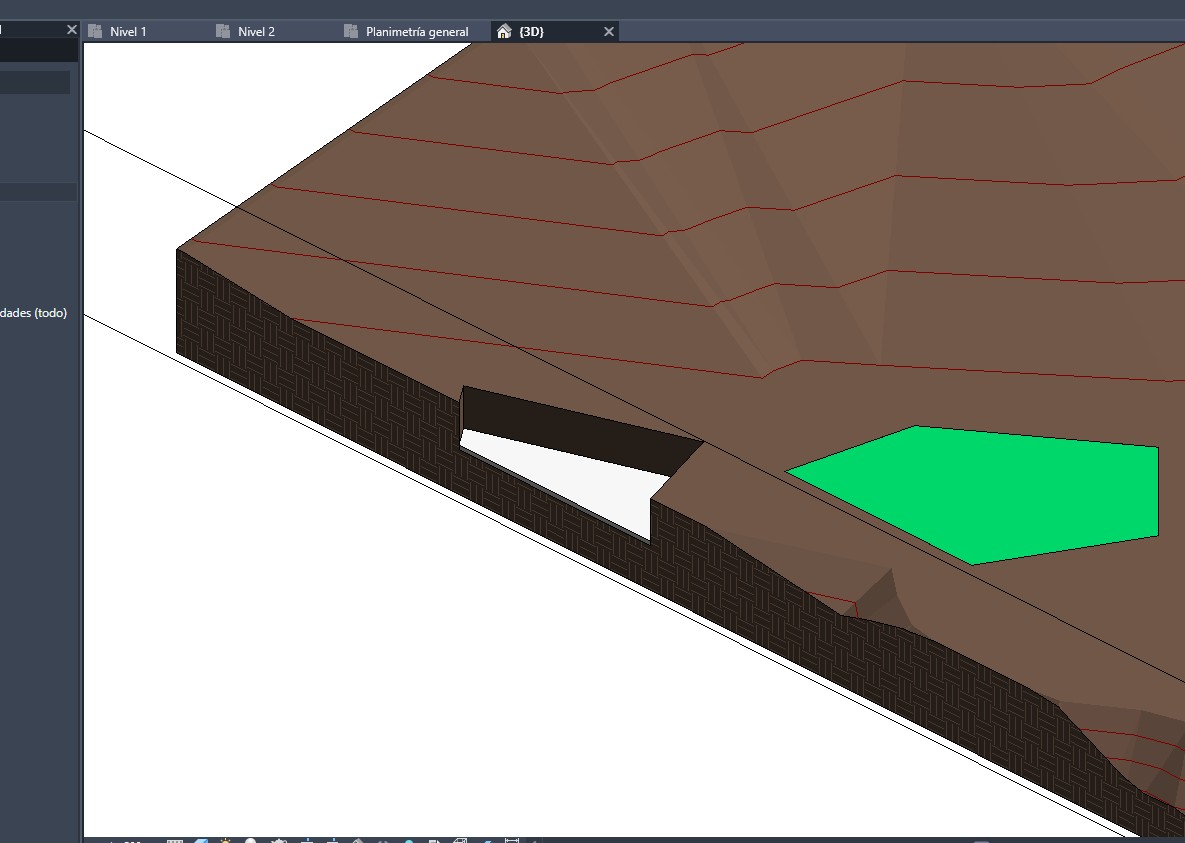Close the {3D} view tab
Viewport: 1185px width, 843px height.
click(x=608, y=32)
